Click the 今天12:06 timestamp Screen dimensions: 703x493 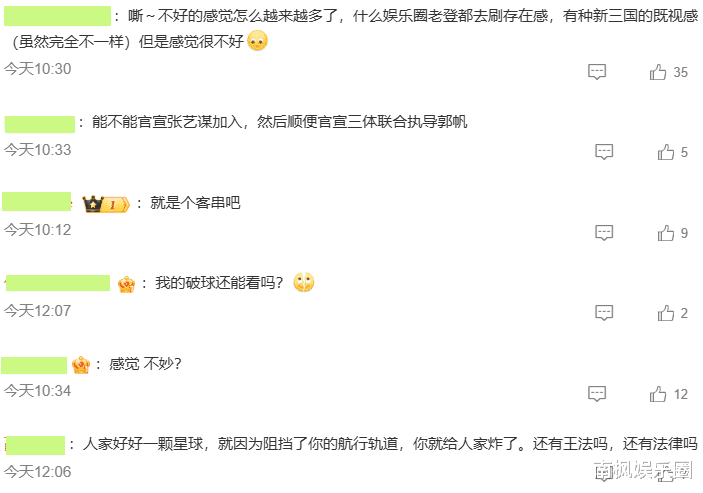click(x=37, y=472)
